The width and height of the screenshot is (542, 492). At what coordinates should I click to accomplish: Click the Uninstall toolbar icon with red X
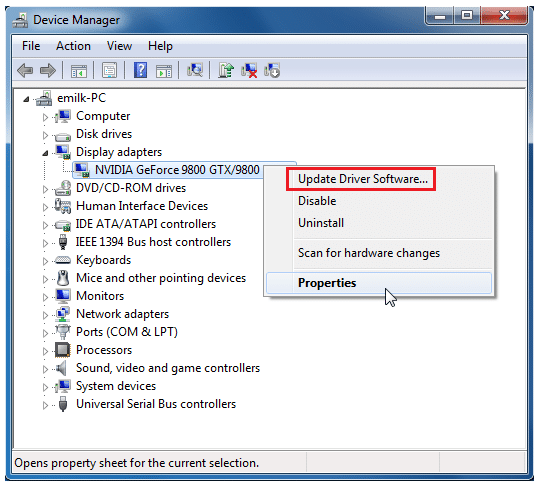tap(249, 70)
